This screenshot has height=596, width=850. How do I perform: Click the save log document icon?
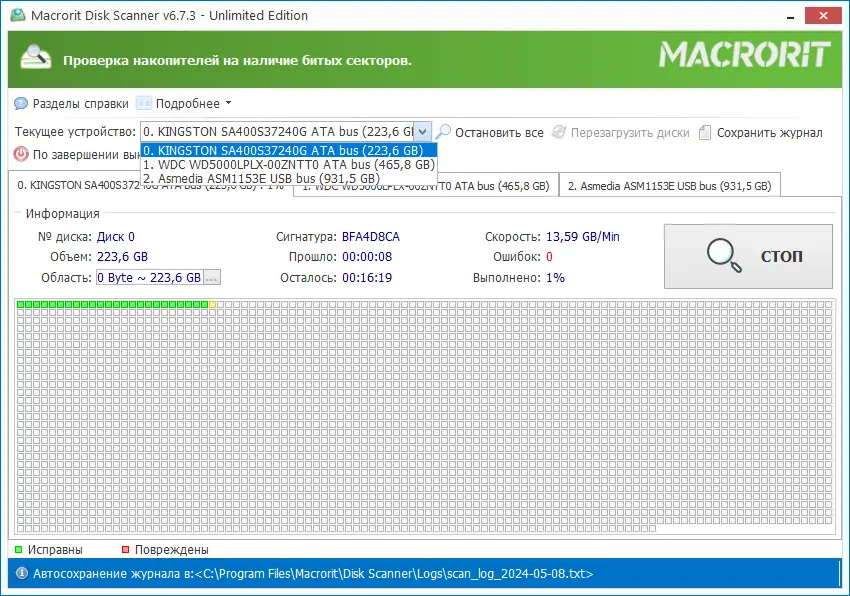click(705, 132)
